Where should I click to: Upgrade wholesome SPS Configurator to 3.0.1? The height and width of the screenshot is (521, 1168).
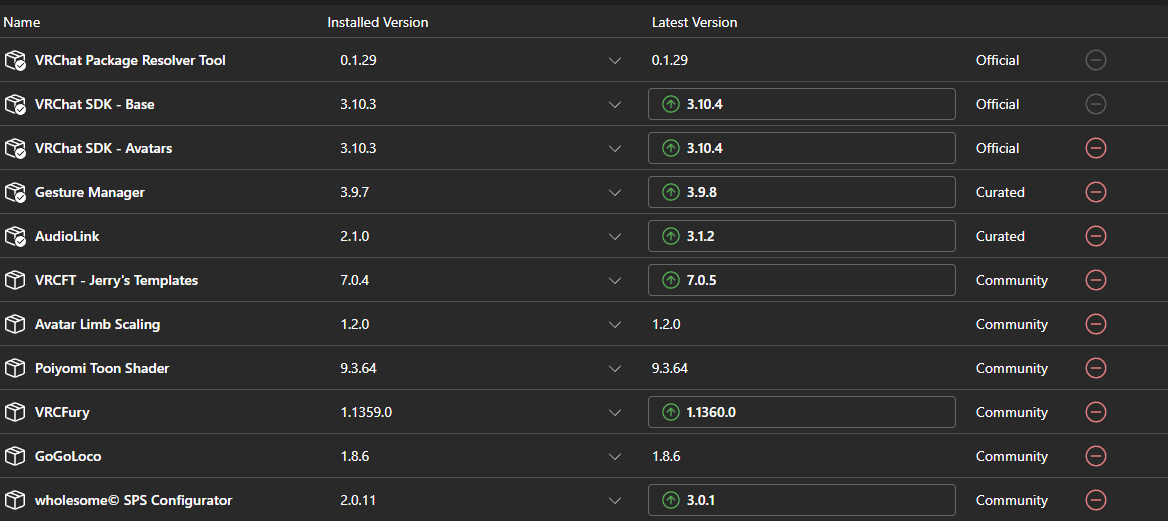[x=802, y=500]
